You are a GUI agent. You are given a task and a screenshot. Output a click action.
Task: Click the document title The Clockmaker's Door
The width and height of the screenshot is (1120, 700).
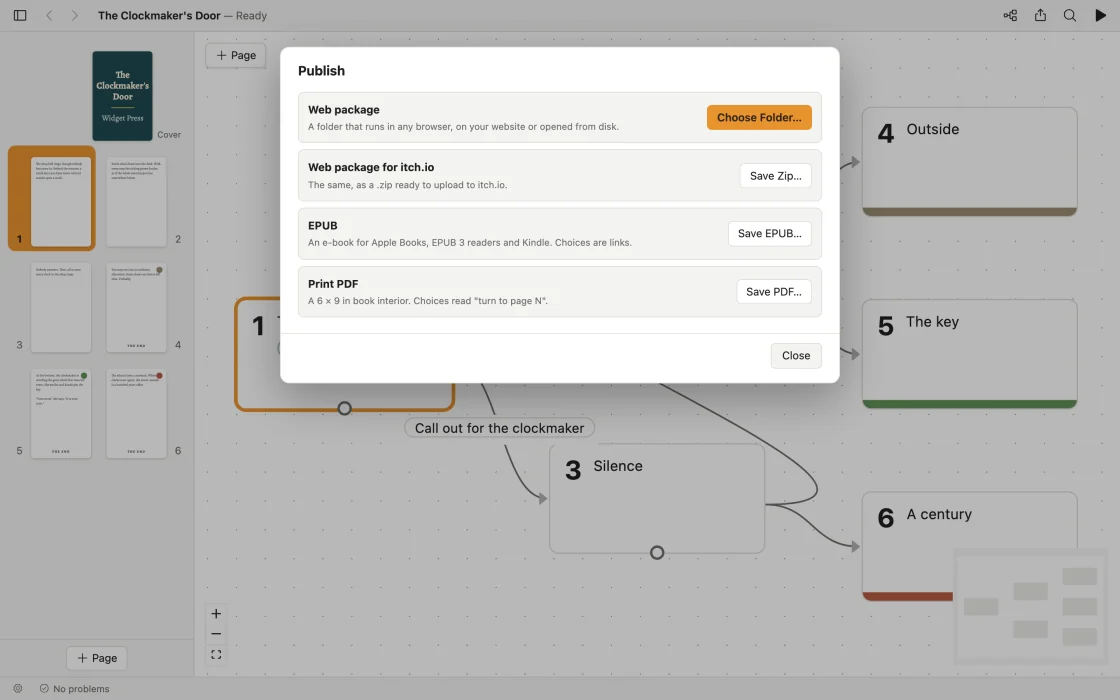tap(159, 15)
